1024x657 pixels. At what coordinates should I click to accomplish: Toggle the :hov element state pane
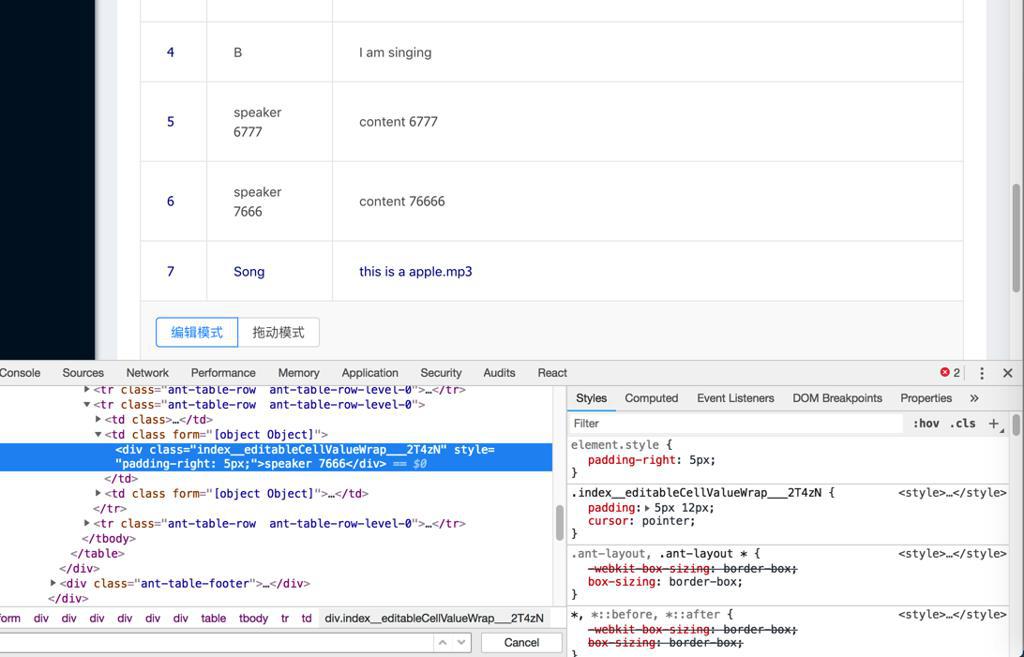coord(926,424)
